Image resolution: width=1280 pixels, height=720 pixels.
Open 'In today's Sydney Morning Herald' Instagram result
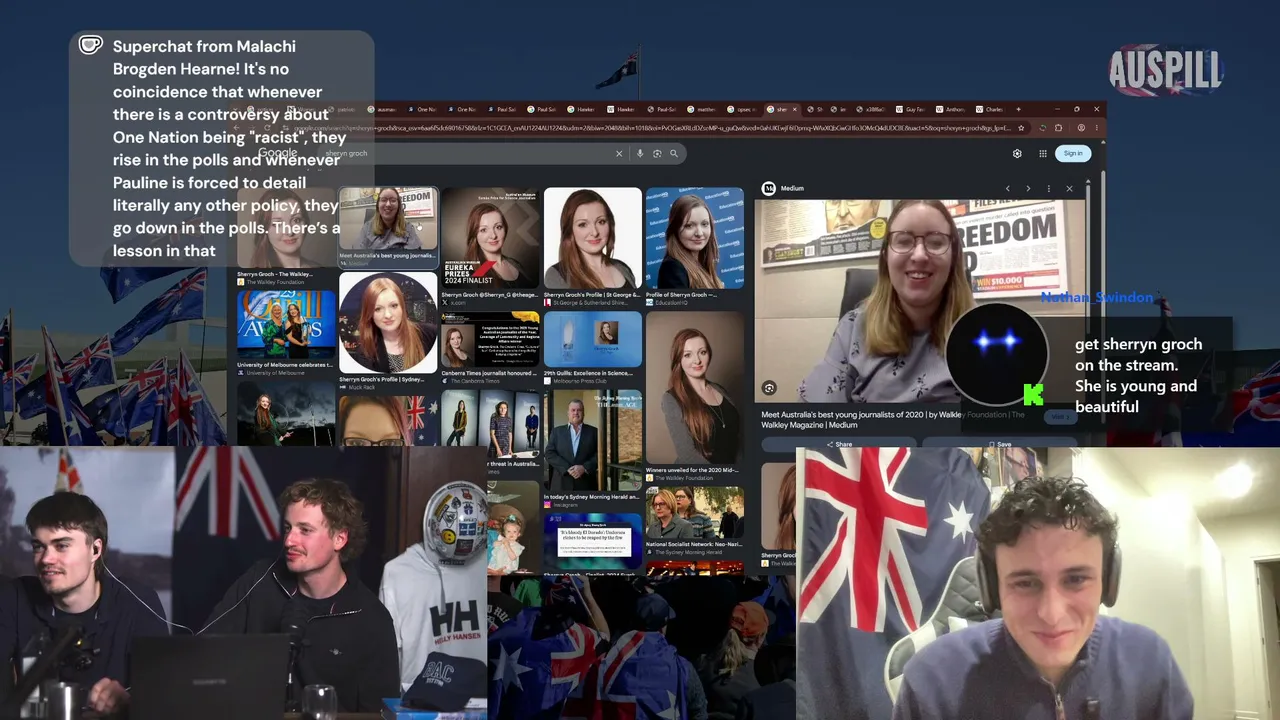pos(592,497)
